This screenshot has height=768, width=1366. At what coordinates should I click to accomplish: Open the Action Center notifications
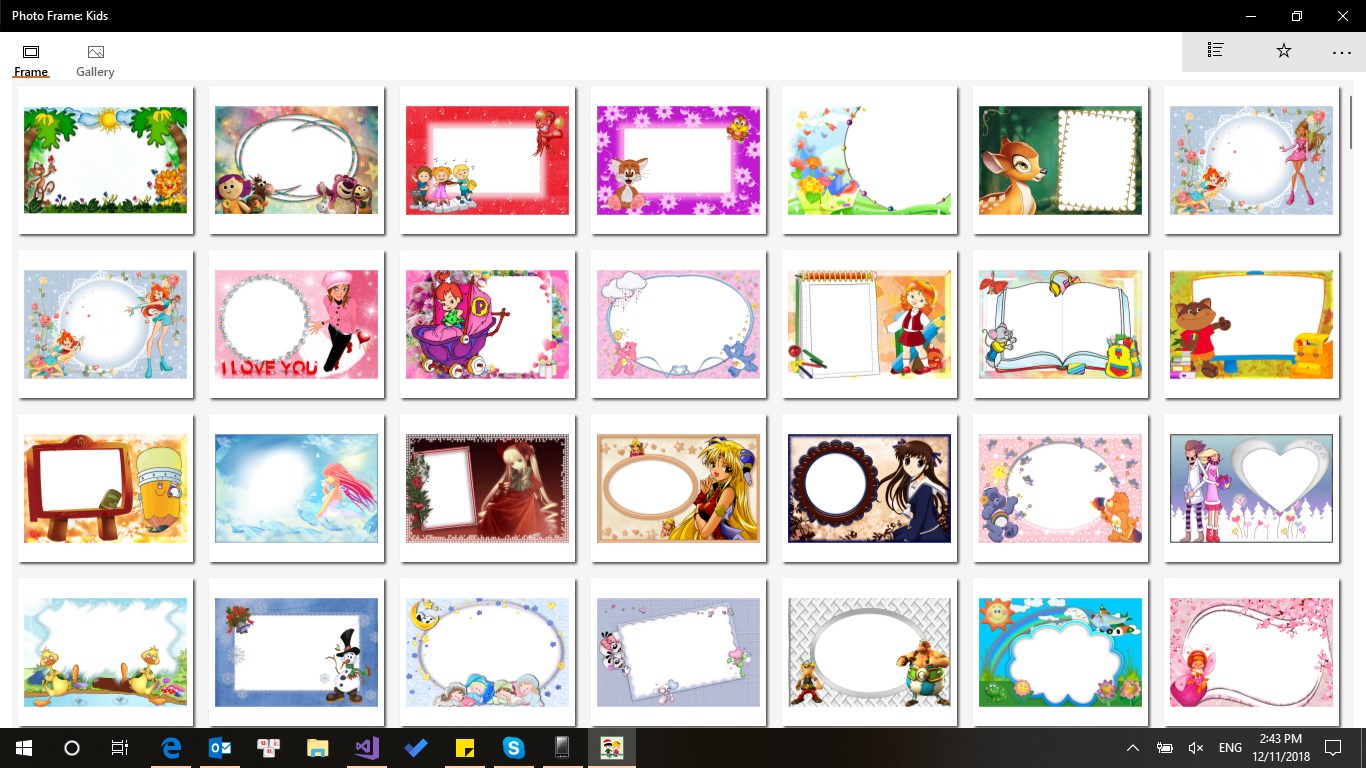tap(1333, 748)
